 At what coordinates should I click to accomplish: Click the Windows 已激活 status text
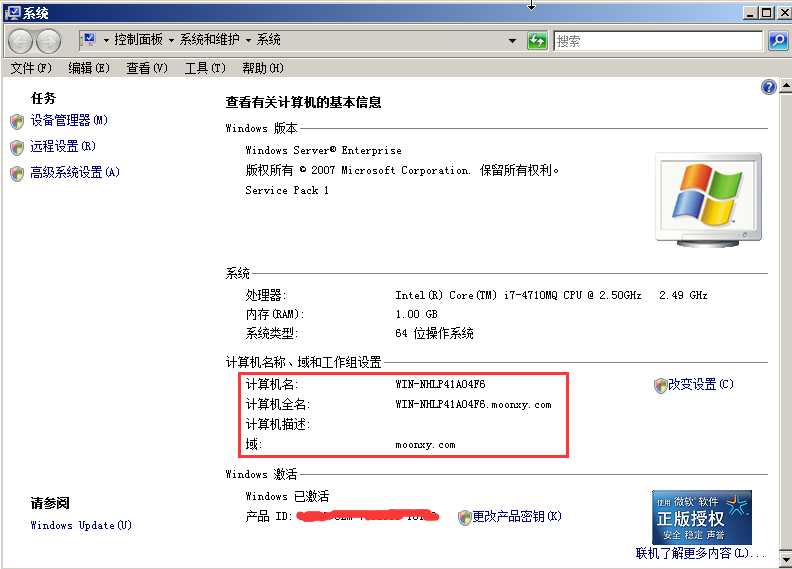(x=287, y=496)
